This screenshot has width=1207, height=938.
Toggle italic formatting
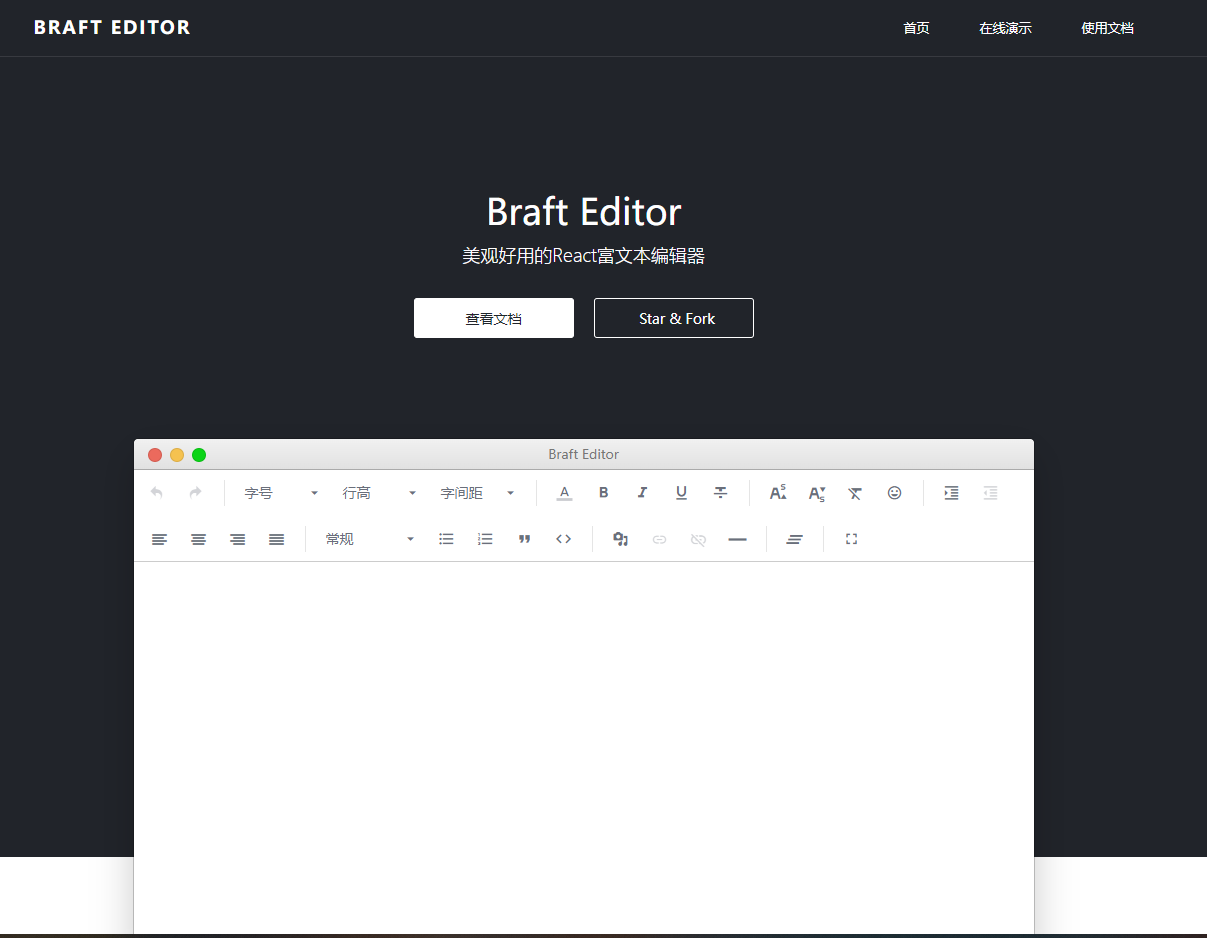click(642, 493)
